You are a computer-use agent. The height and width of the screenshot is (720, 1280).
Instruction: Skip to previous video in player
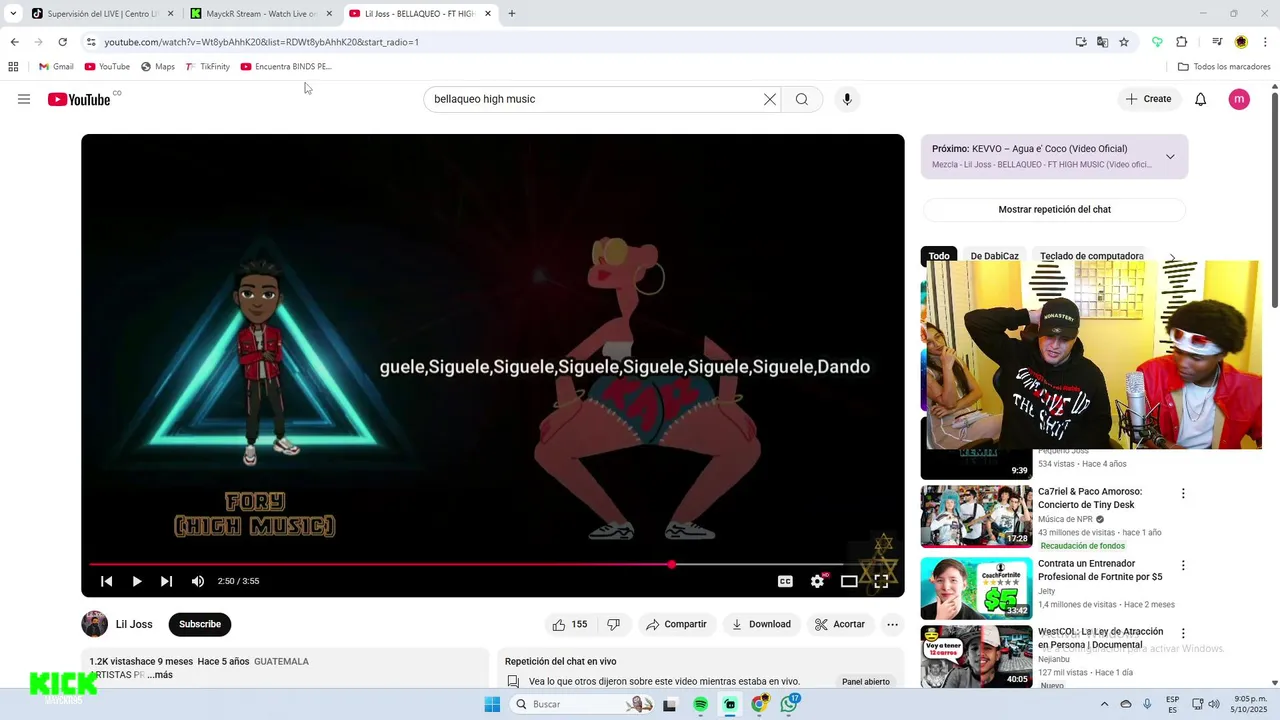tap(106, 581)
